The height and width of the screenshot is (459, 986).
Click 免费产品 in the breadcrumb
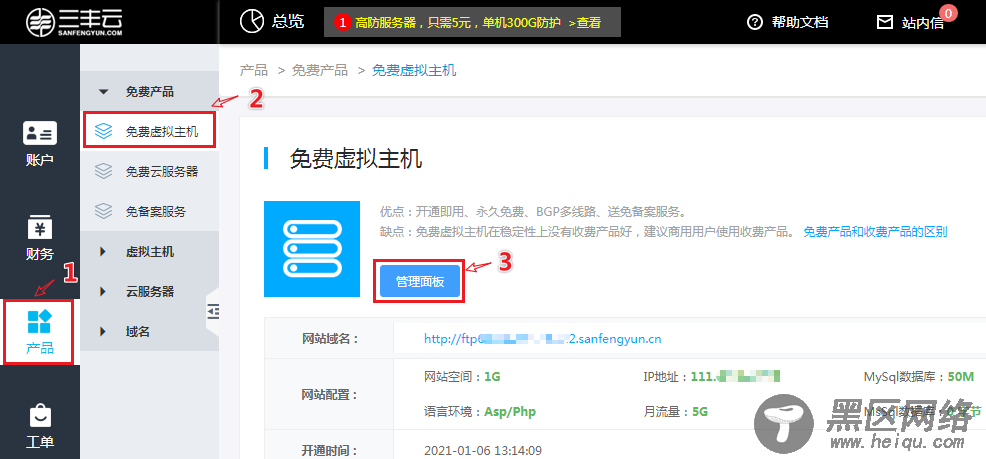click(319, 70)
